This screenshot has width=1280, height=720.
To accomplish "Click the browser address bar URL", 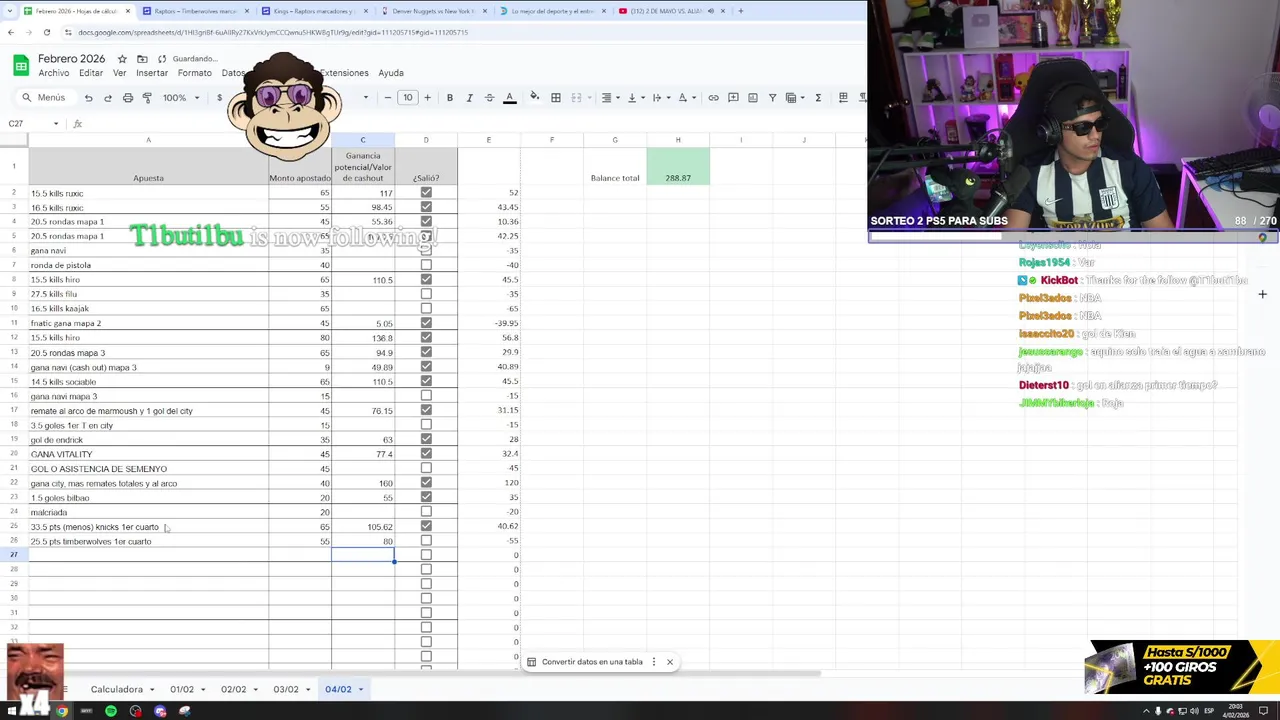I will 273,32.
